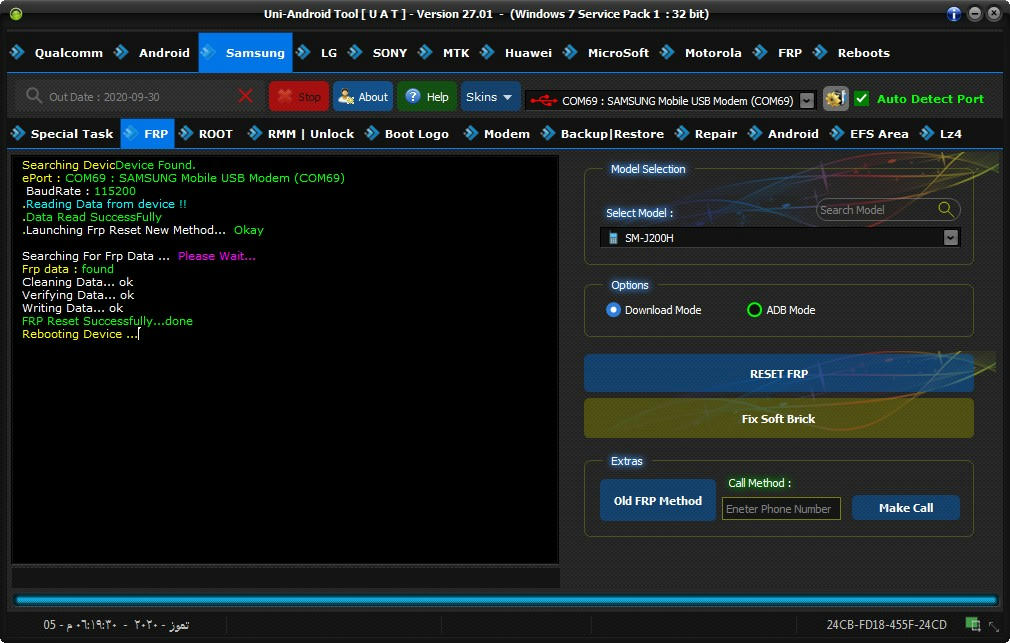This screenshot has height=643, width=1010.
Task: Switch to the Lz4 sub-tab
Action: click(941, 133)
